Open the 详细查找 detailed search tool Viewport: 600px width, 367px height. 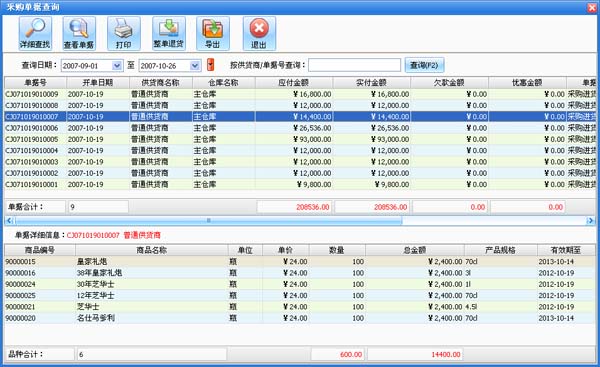pyautogui.click(x=35, y=33)
